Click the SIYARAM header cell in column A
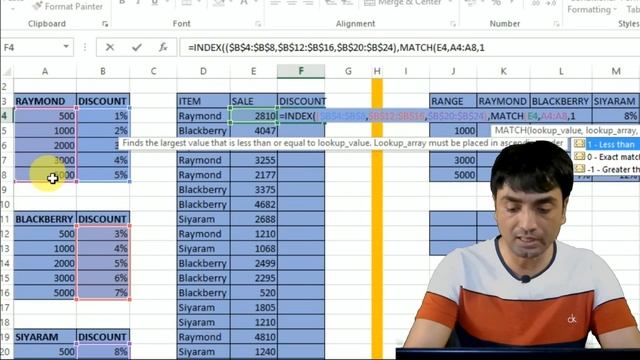 (45, 337)
